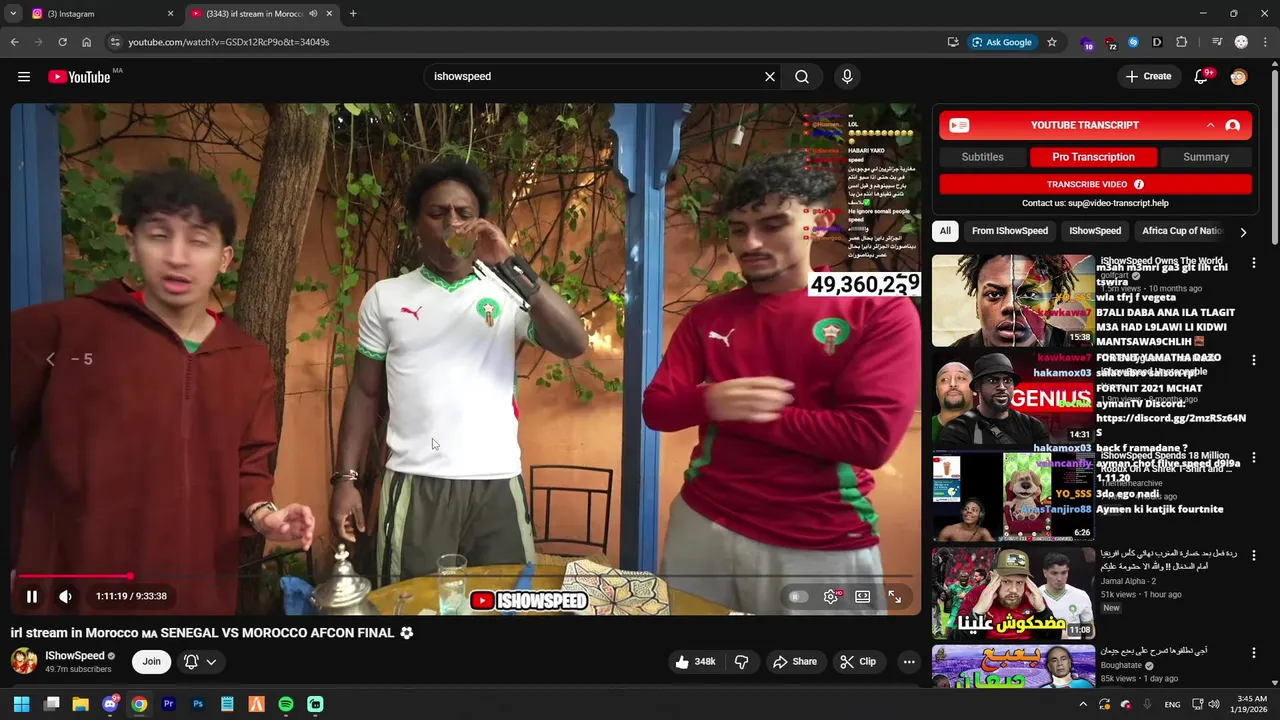Open Spotify from the taskbar
Image resolution: width=1280 pixels, height=720 pixels.
[286, 704]
